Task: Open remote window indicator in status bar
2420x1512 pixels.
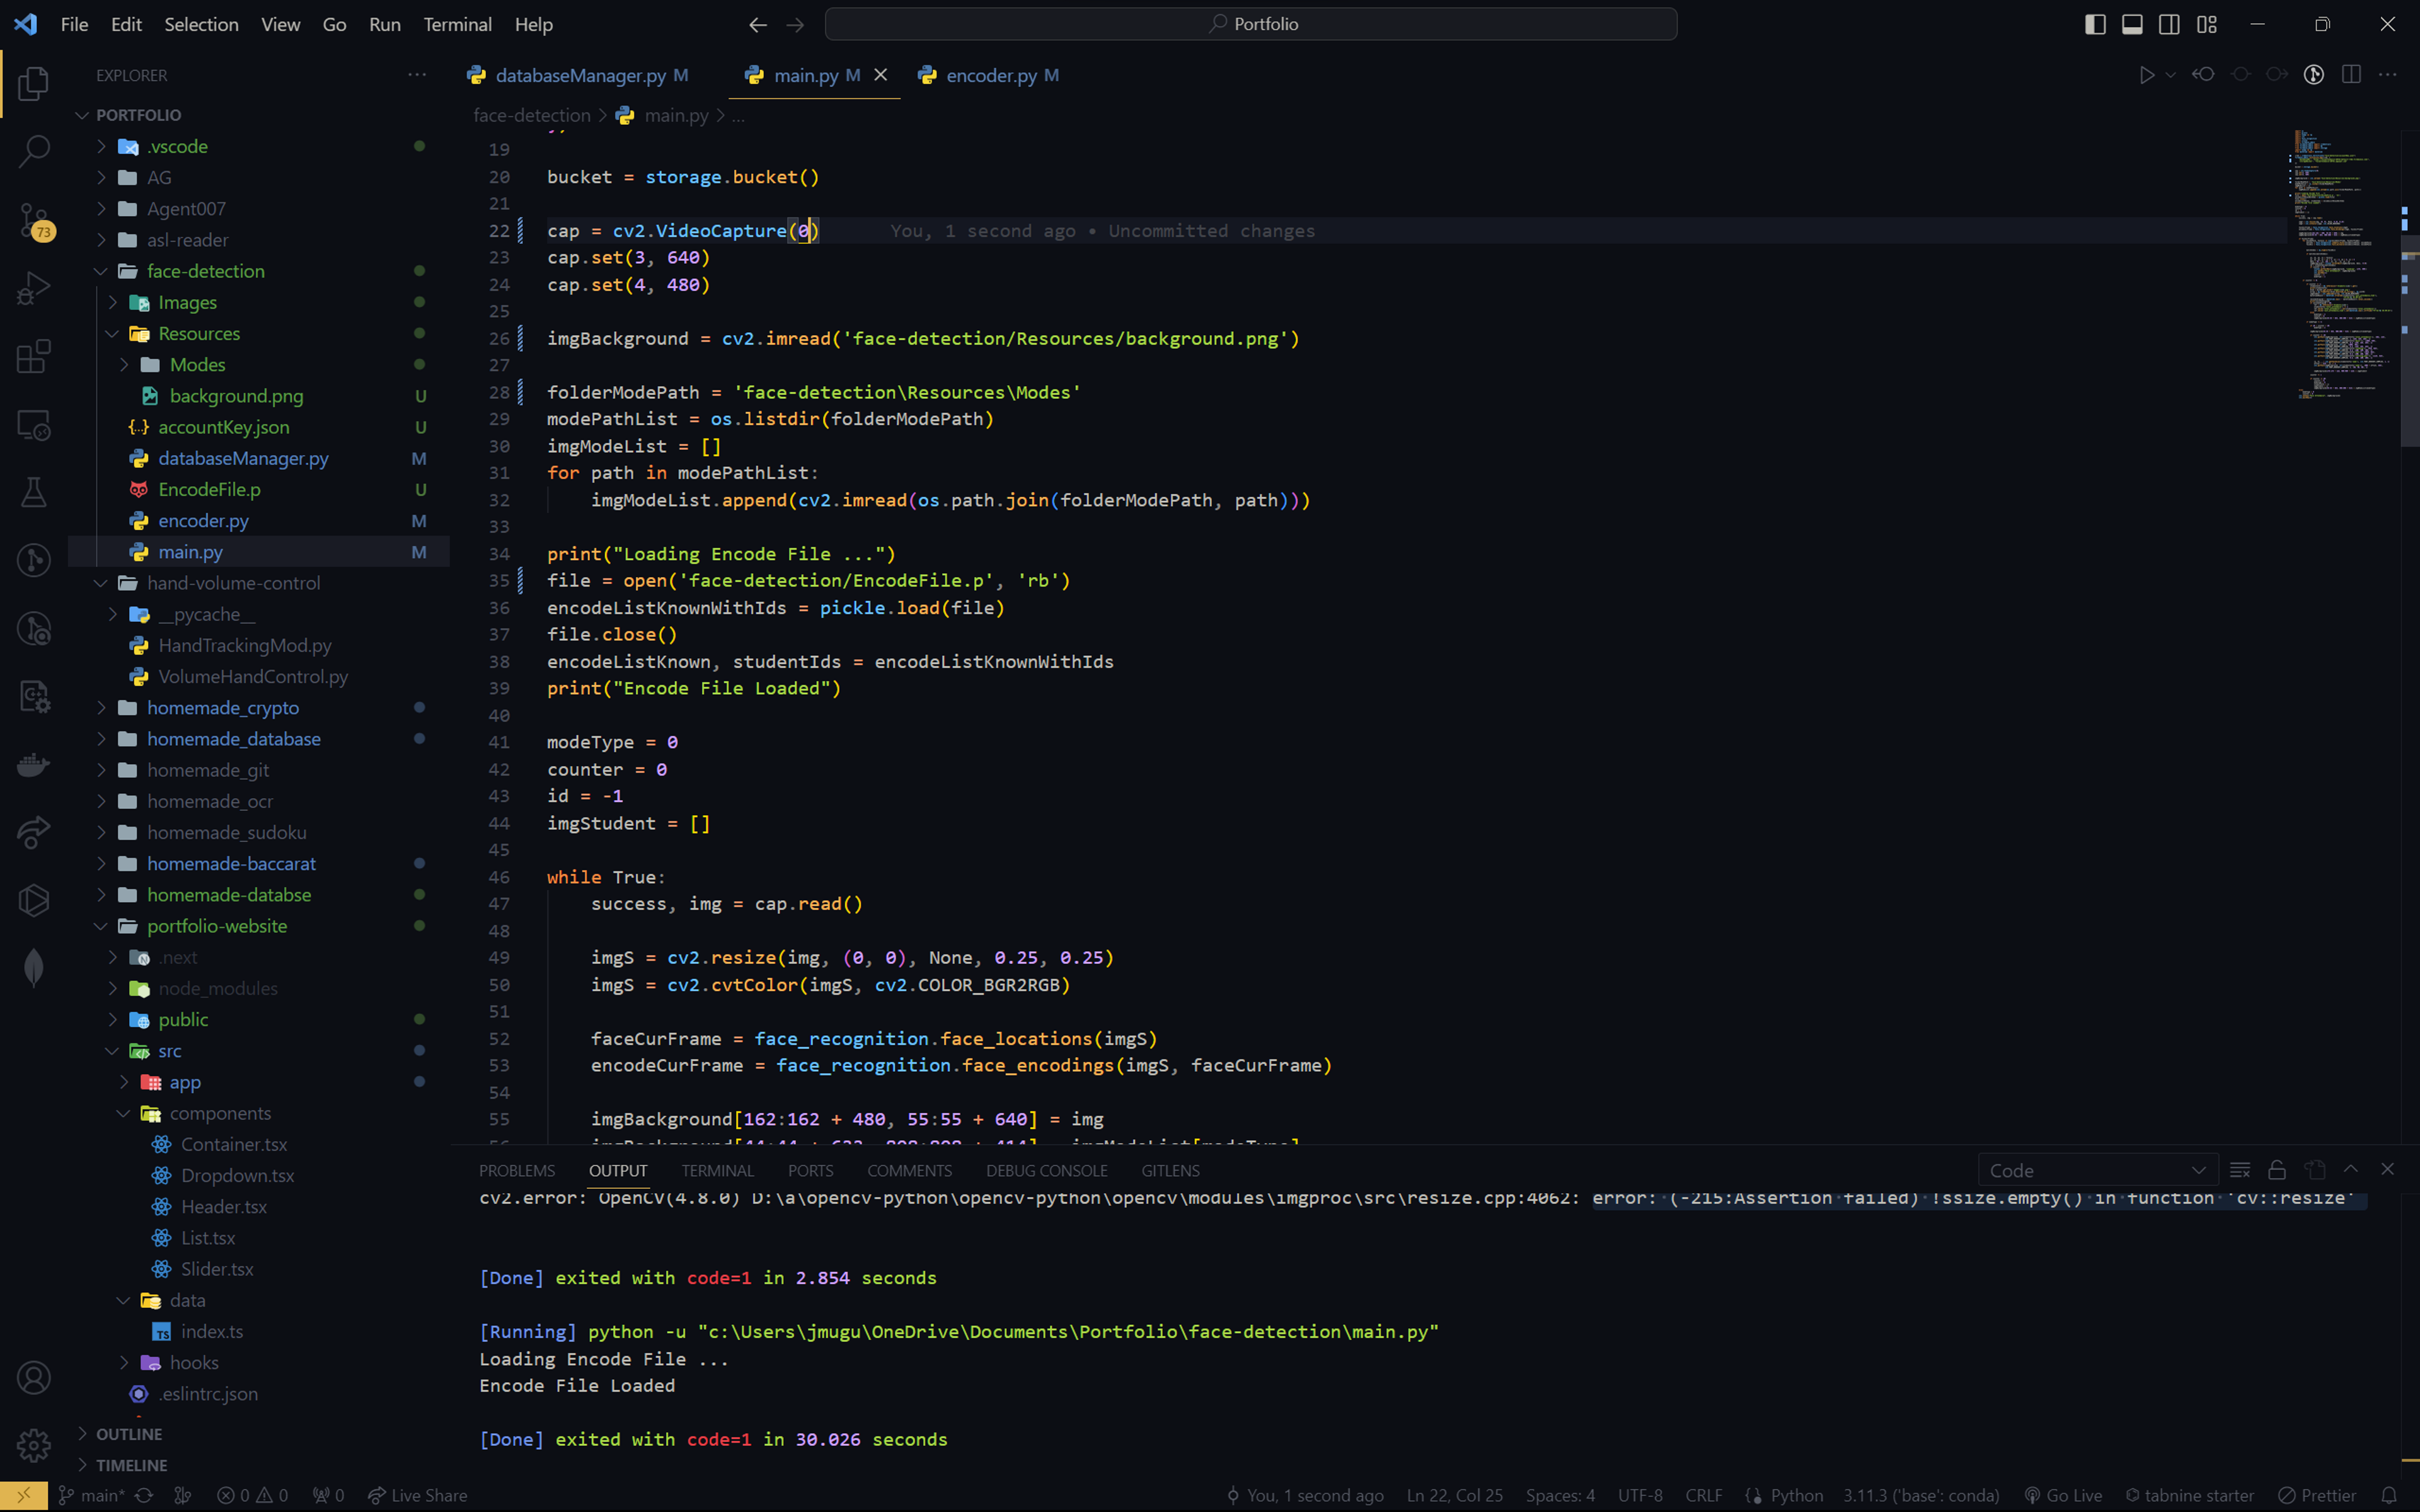Action: (24, 1495)
